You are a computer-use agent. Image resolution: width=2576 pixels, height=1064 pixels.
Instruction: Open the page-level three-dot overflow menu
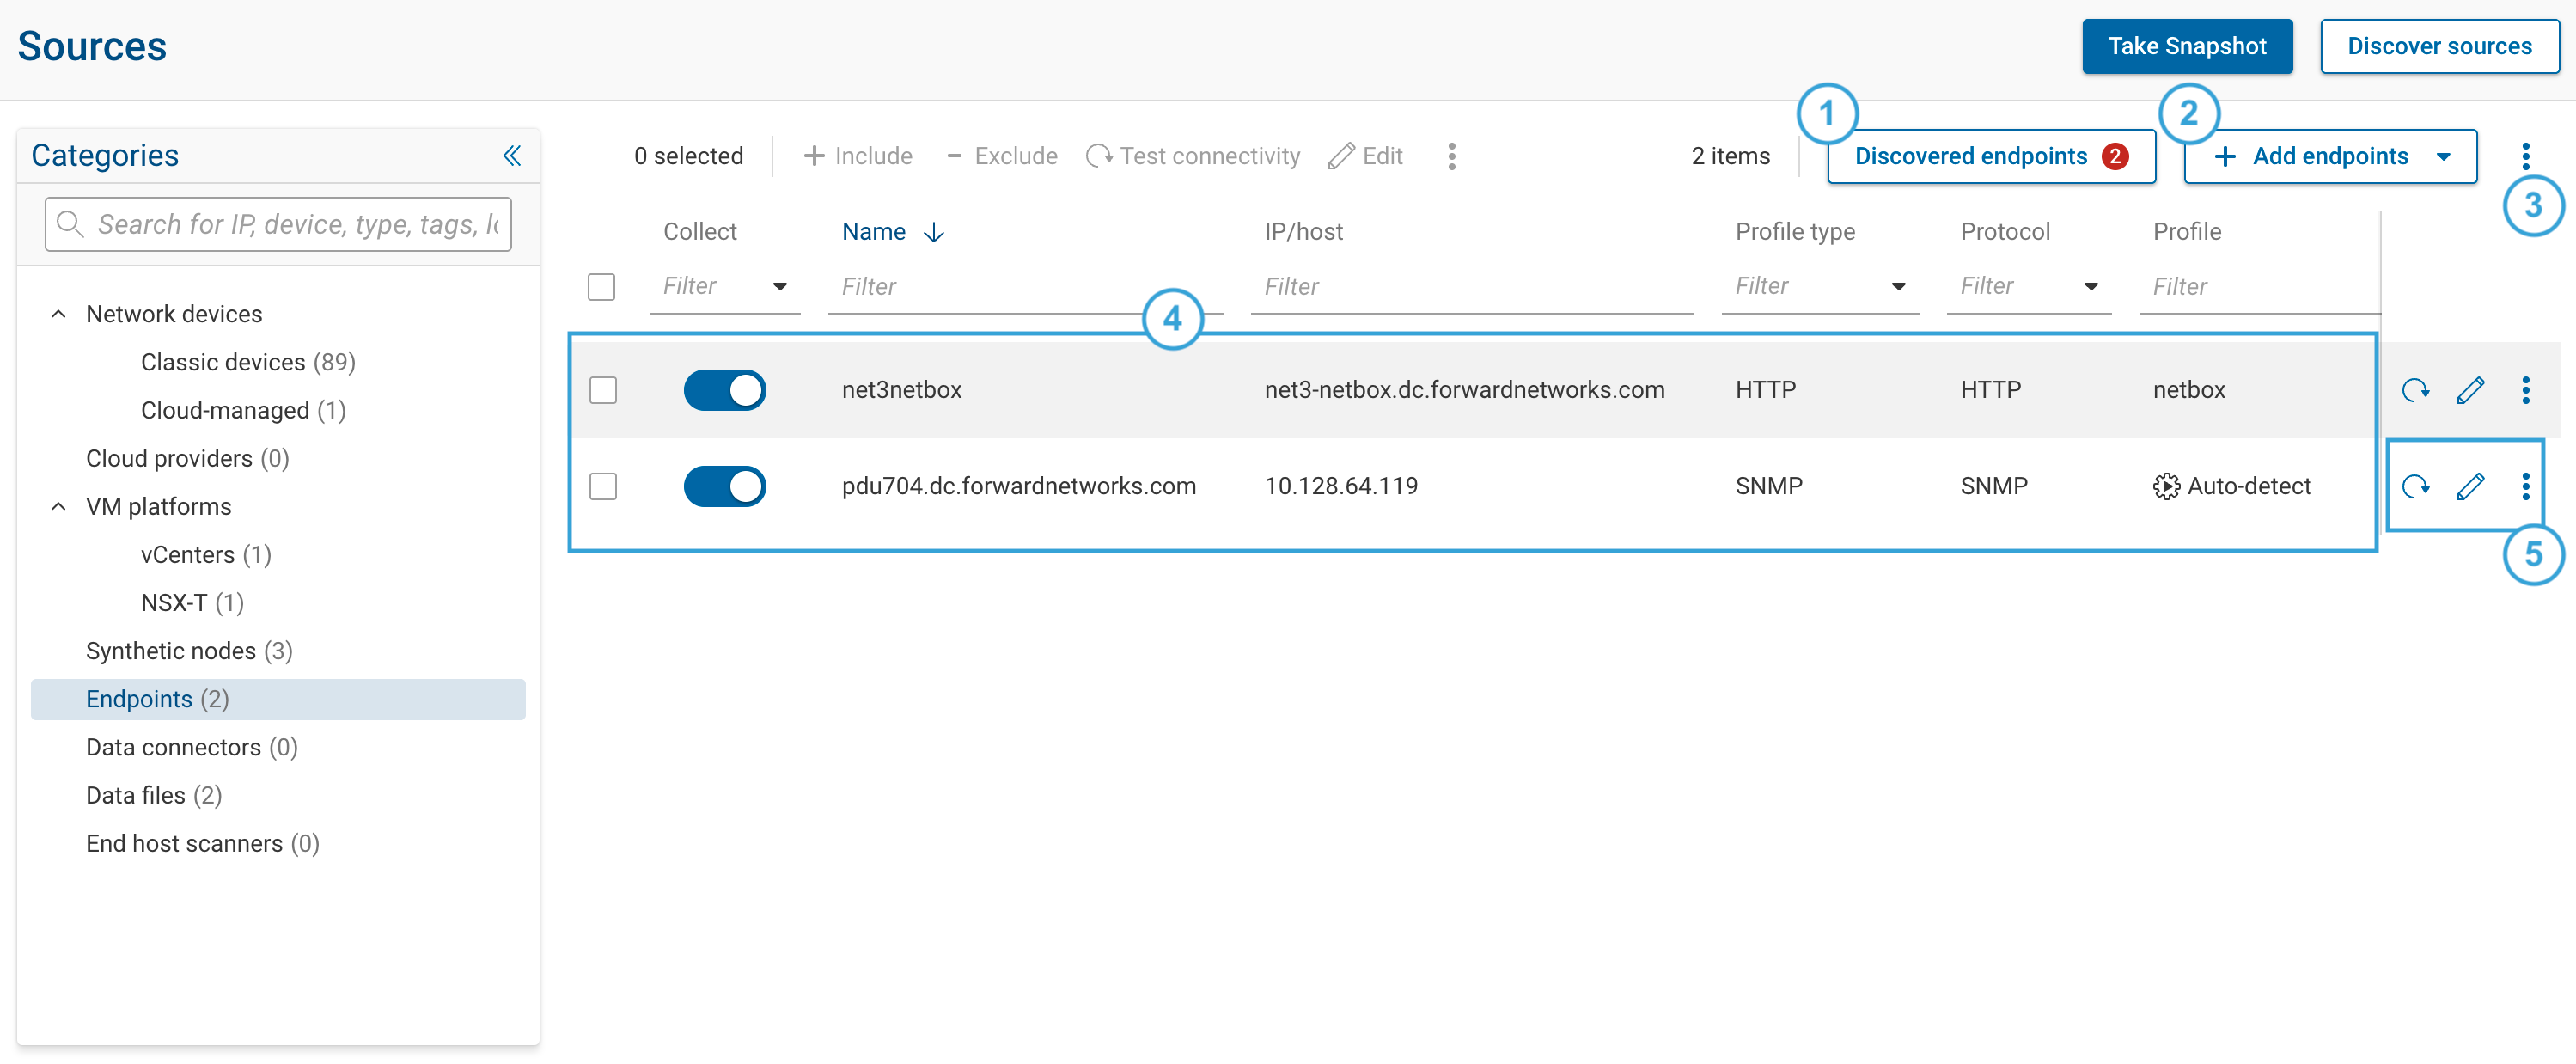(x=2526, y=156)
